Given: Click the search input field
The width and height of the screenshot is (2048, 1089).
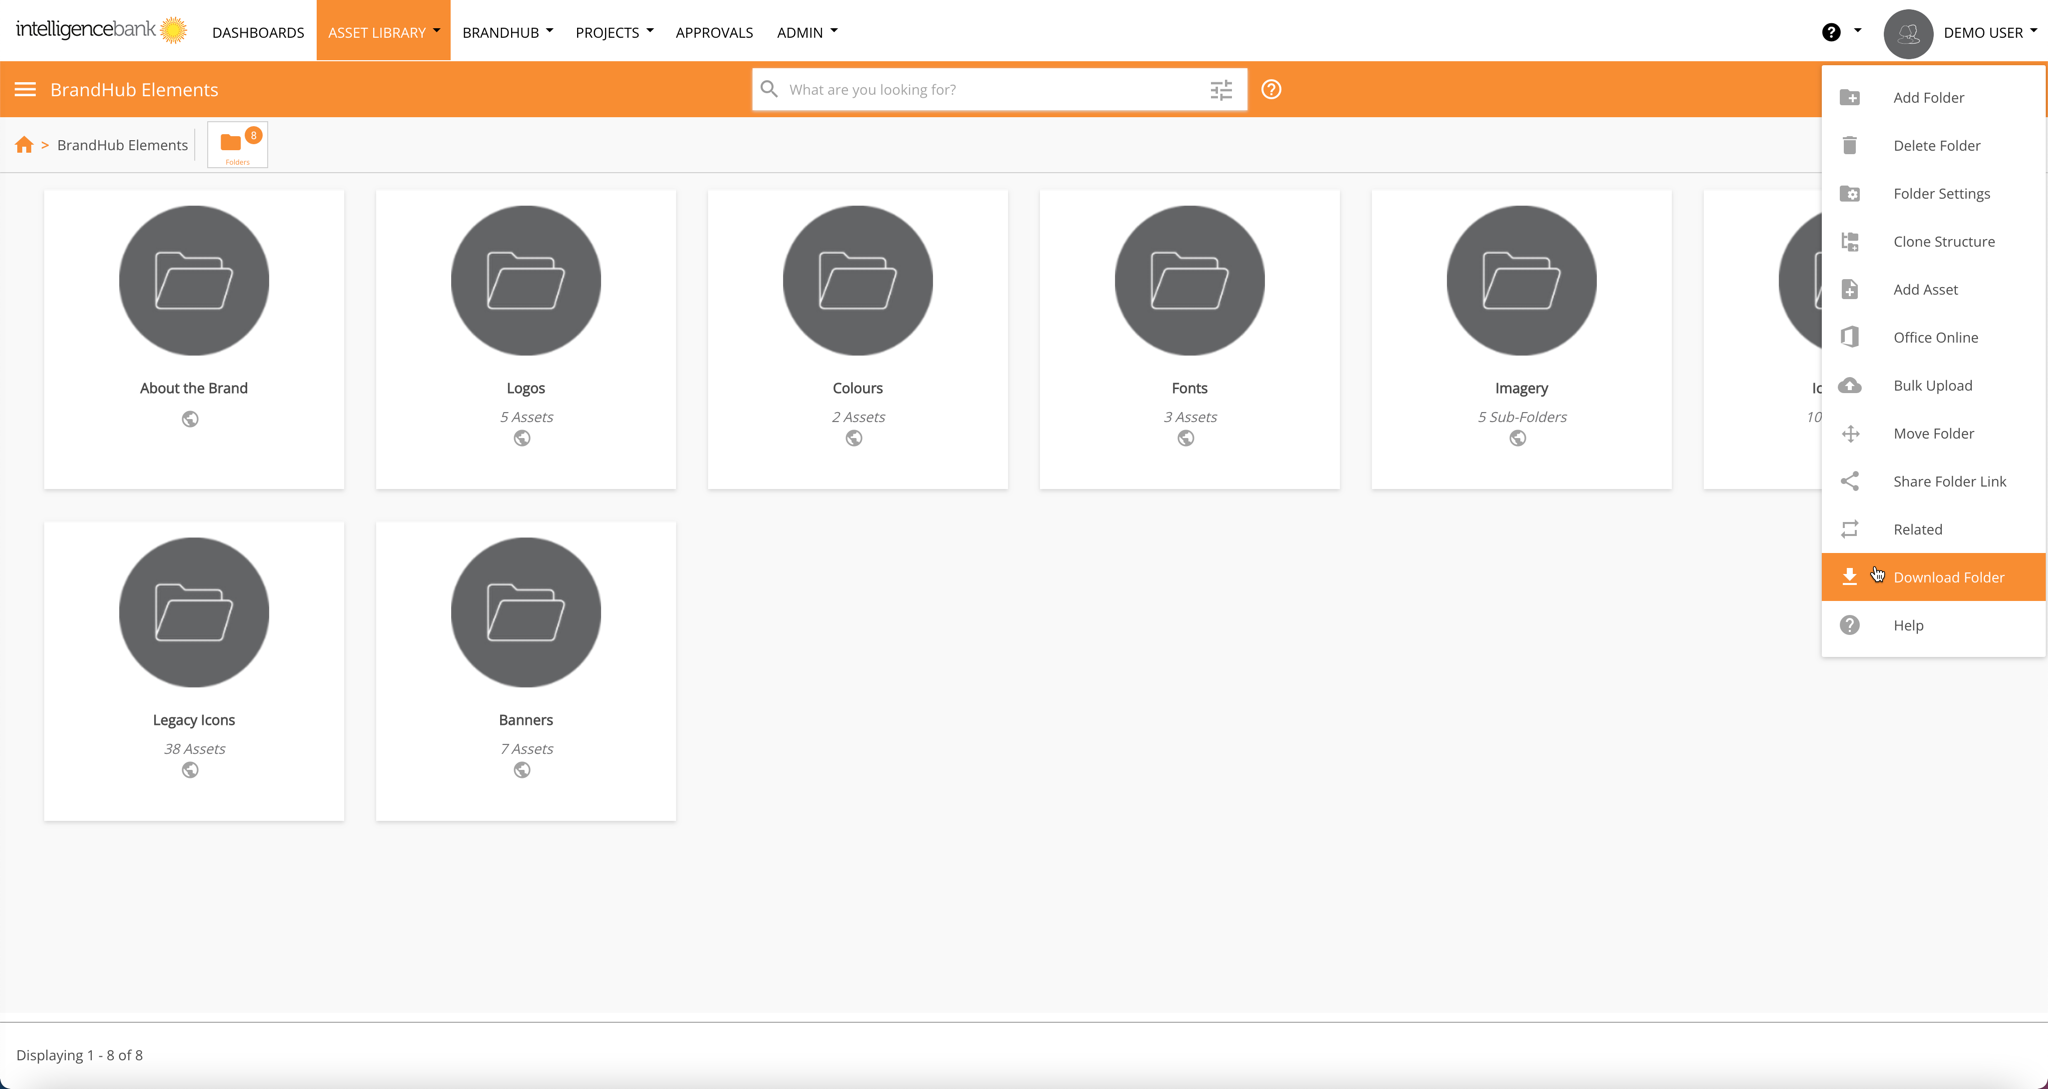Looking at the screenshot, I should tap(990, 90).
